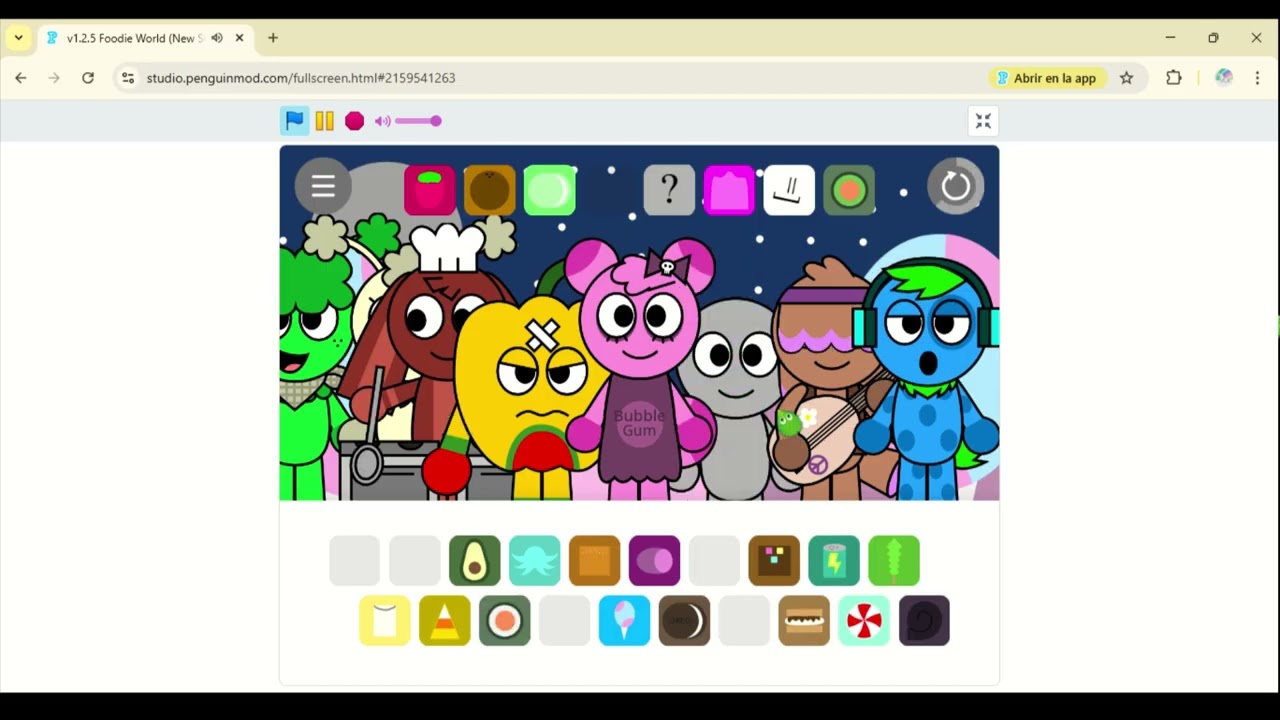
Task: Pick the yellow milk glass icon
Action: 385,621
